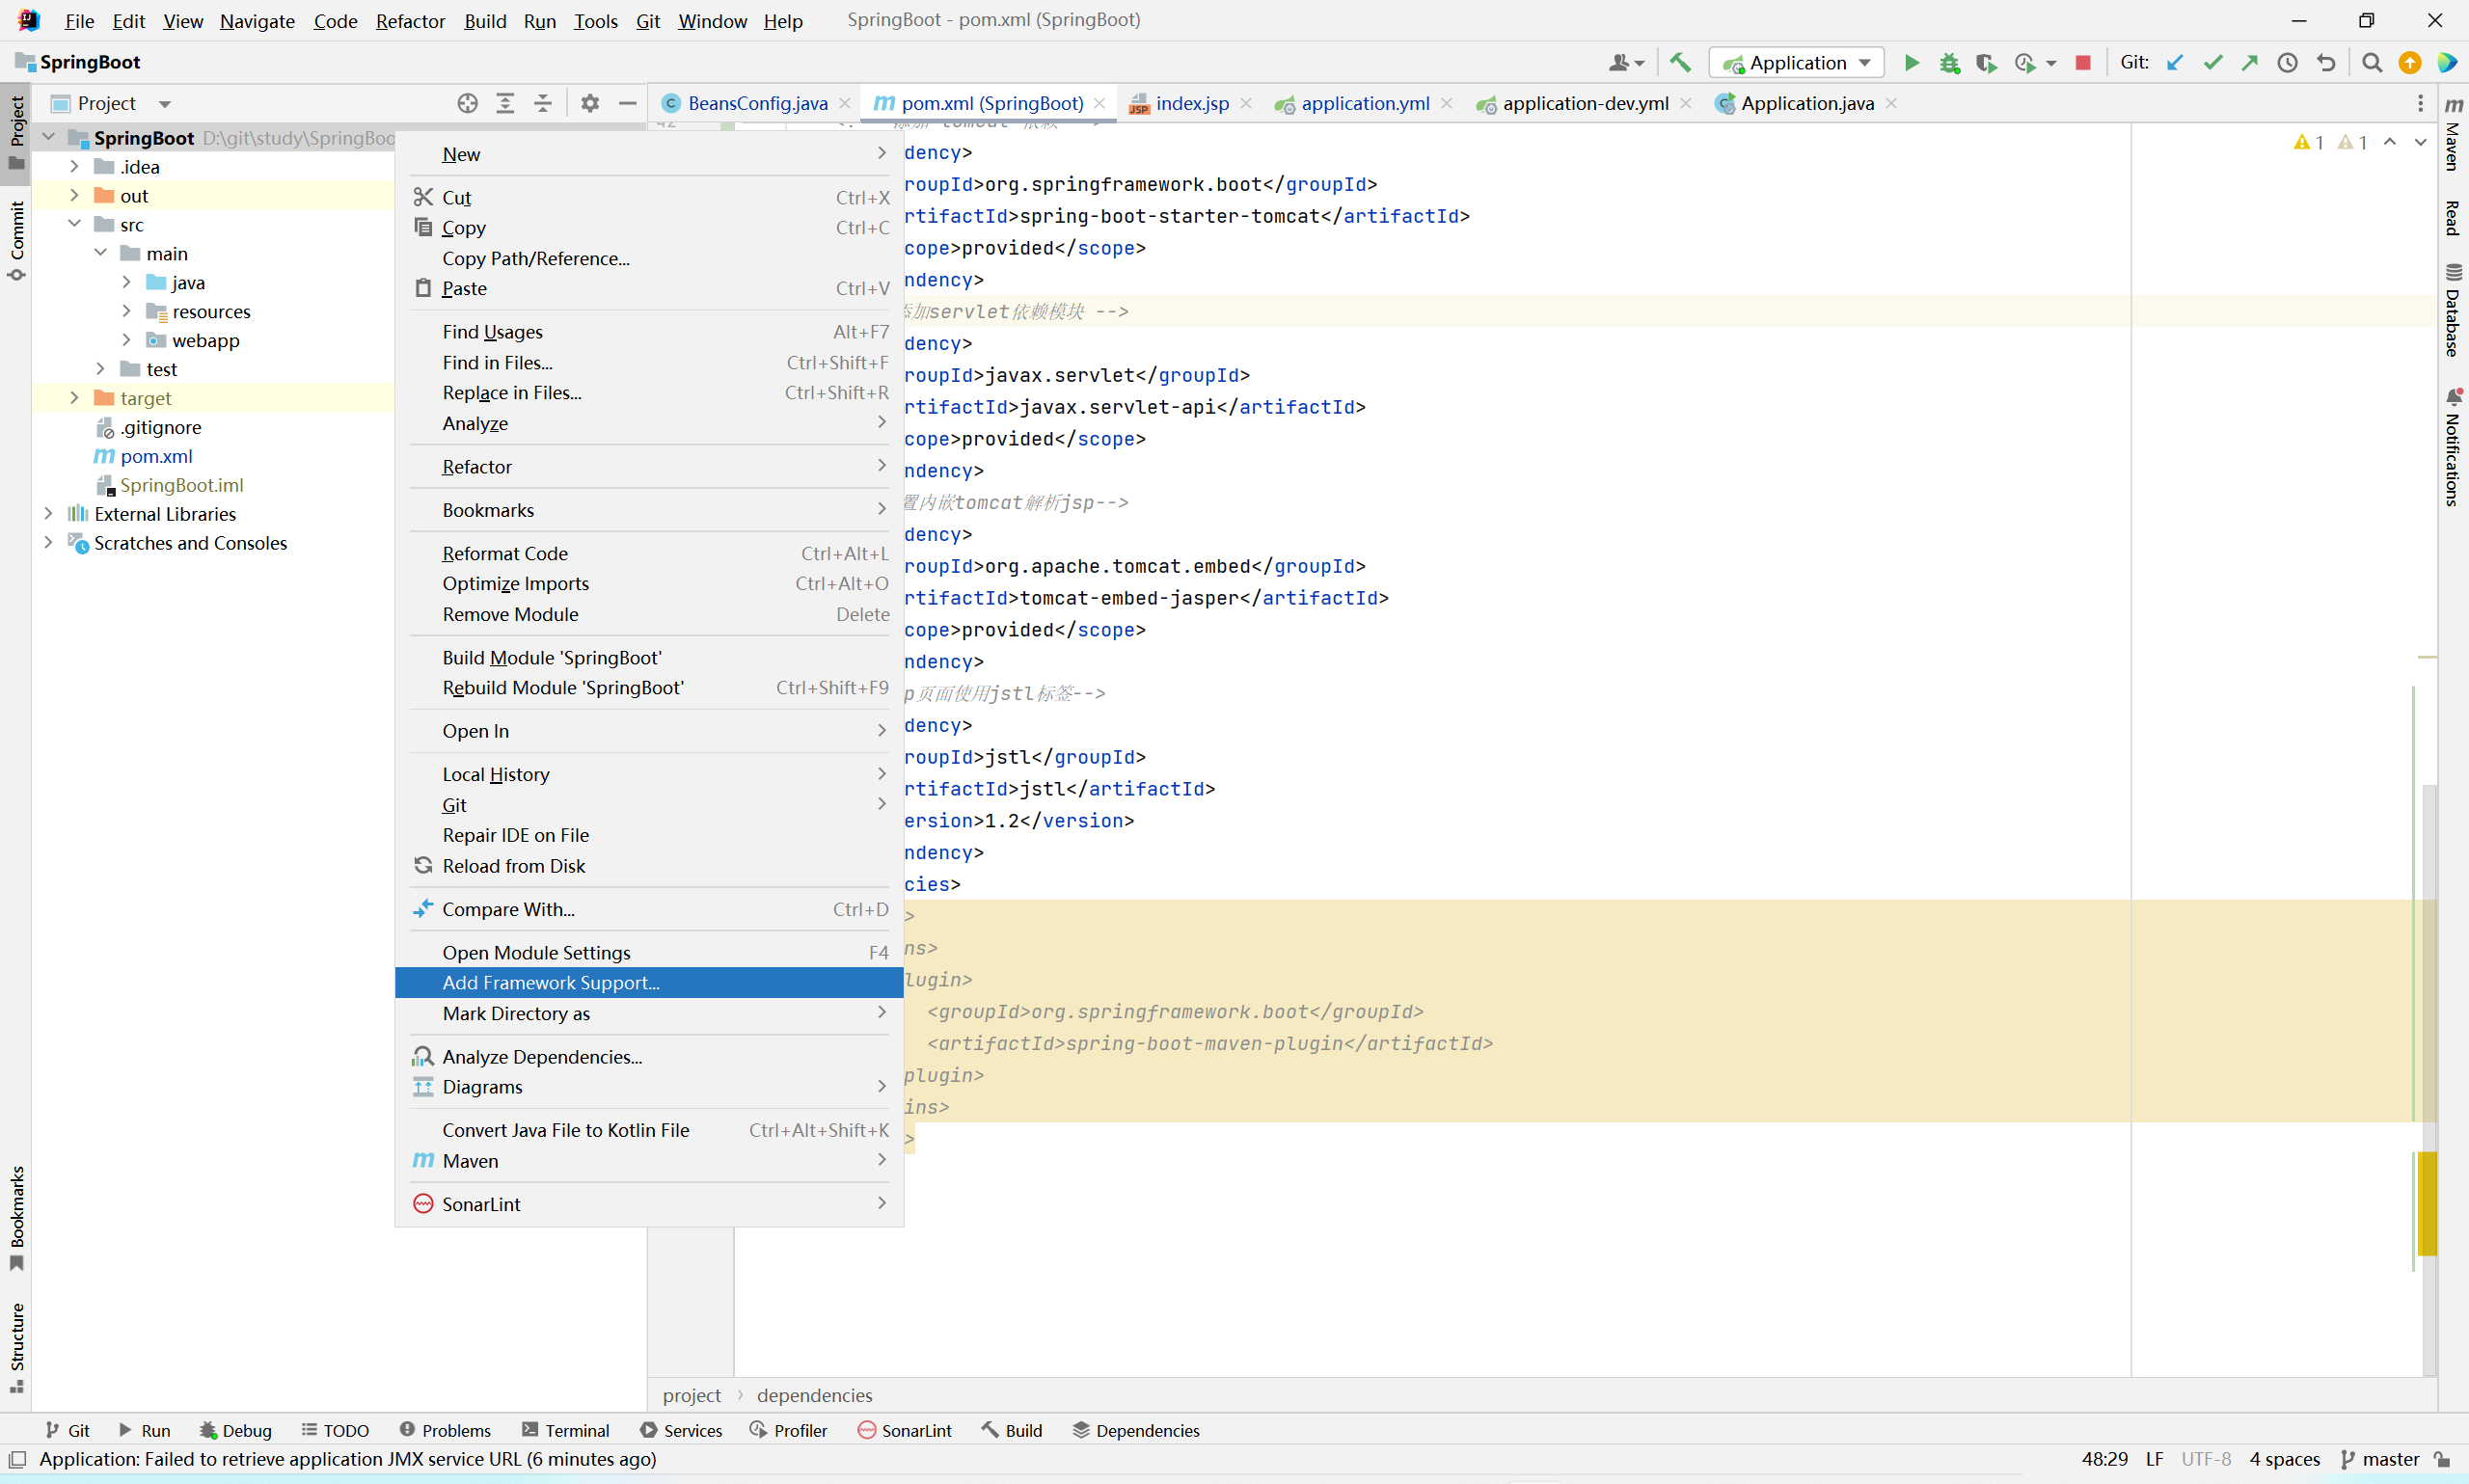
Task: Toggle the Bookmarks tool window
Action: [x=16, y=1216]
